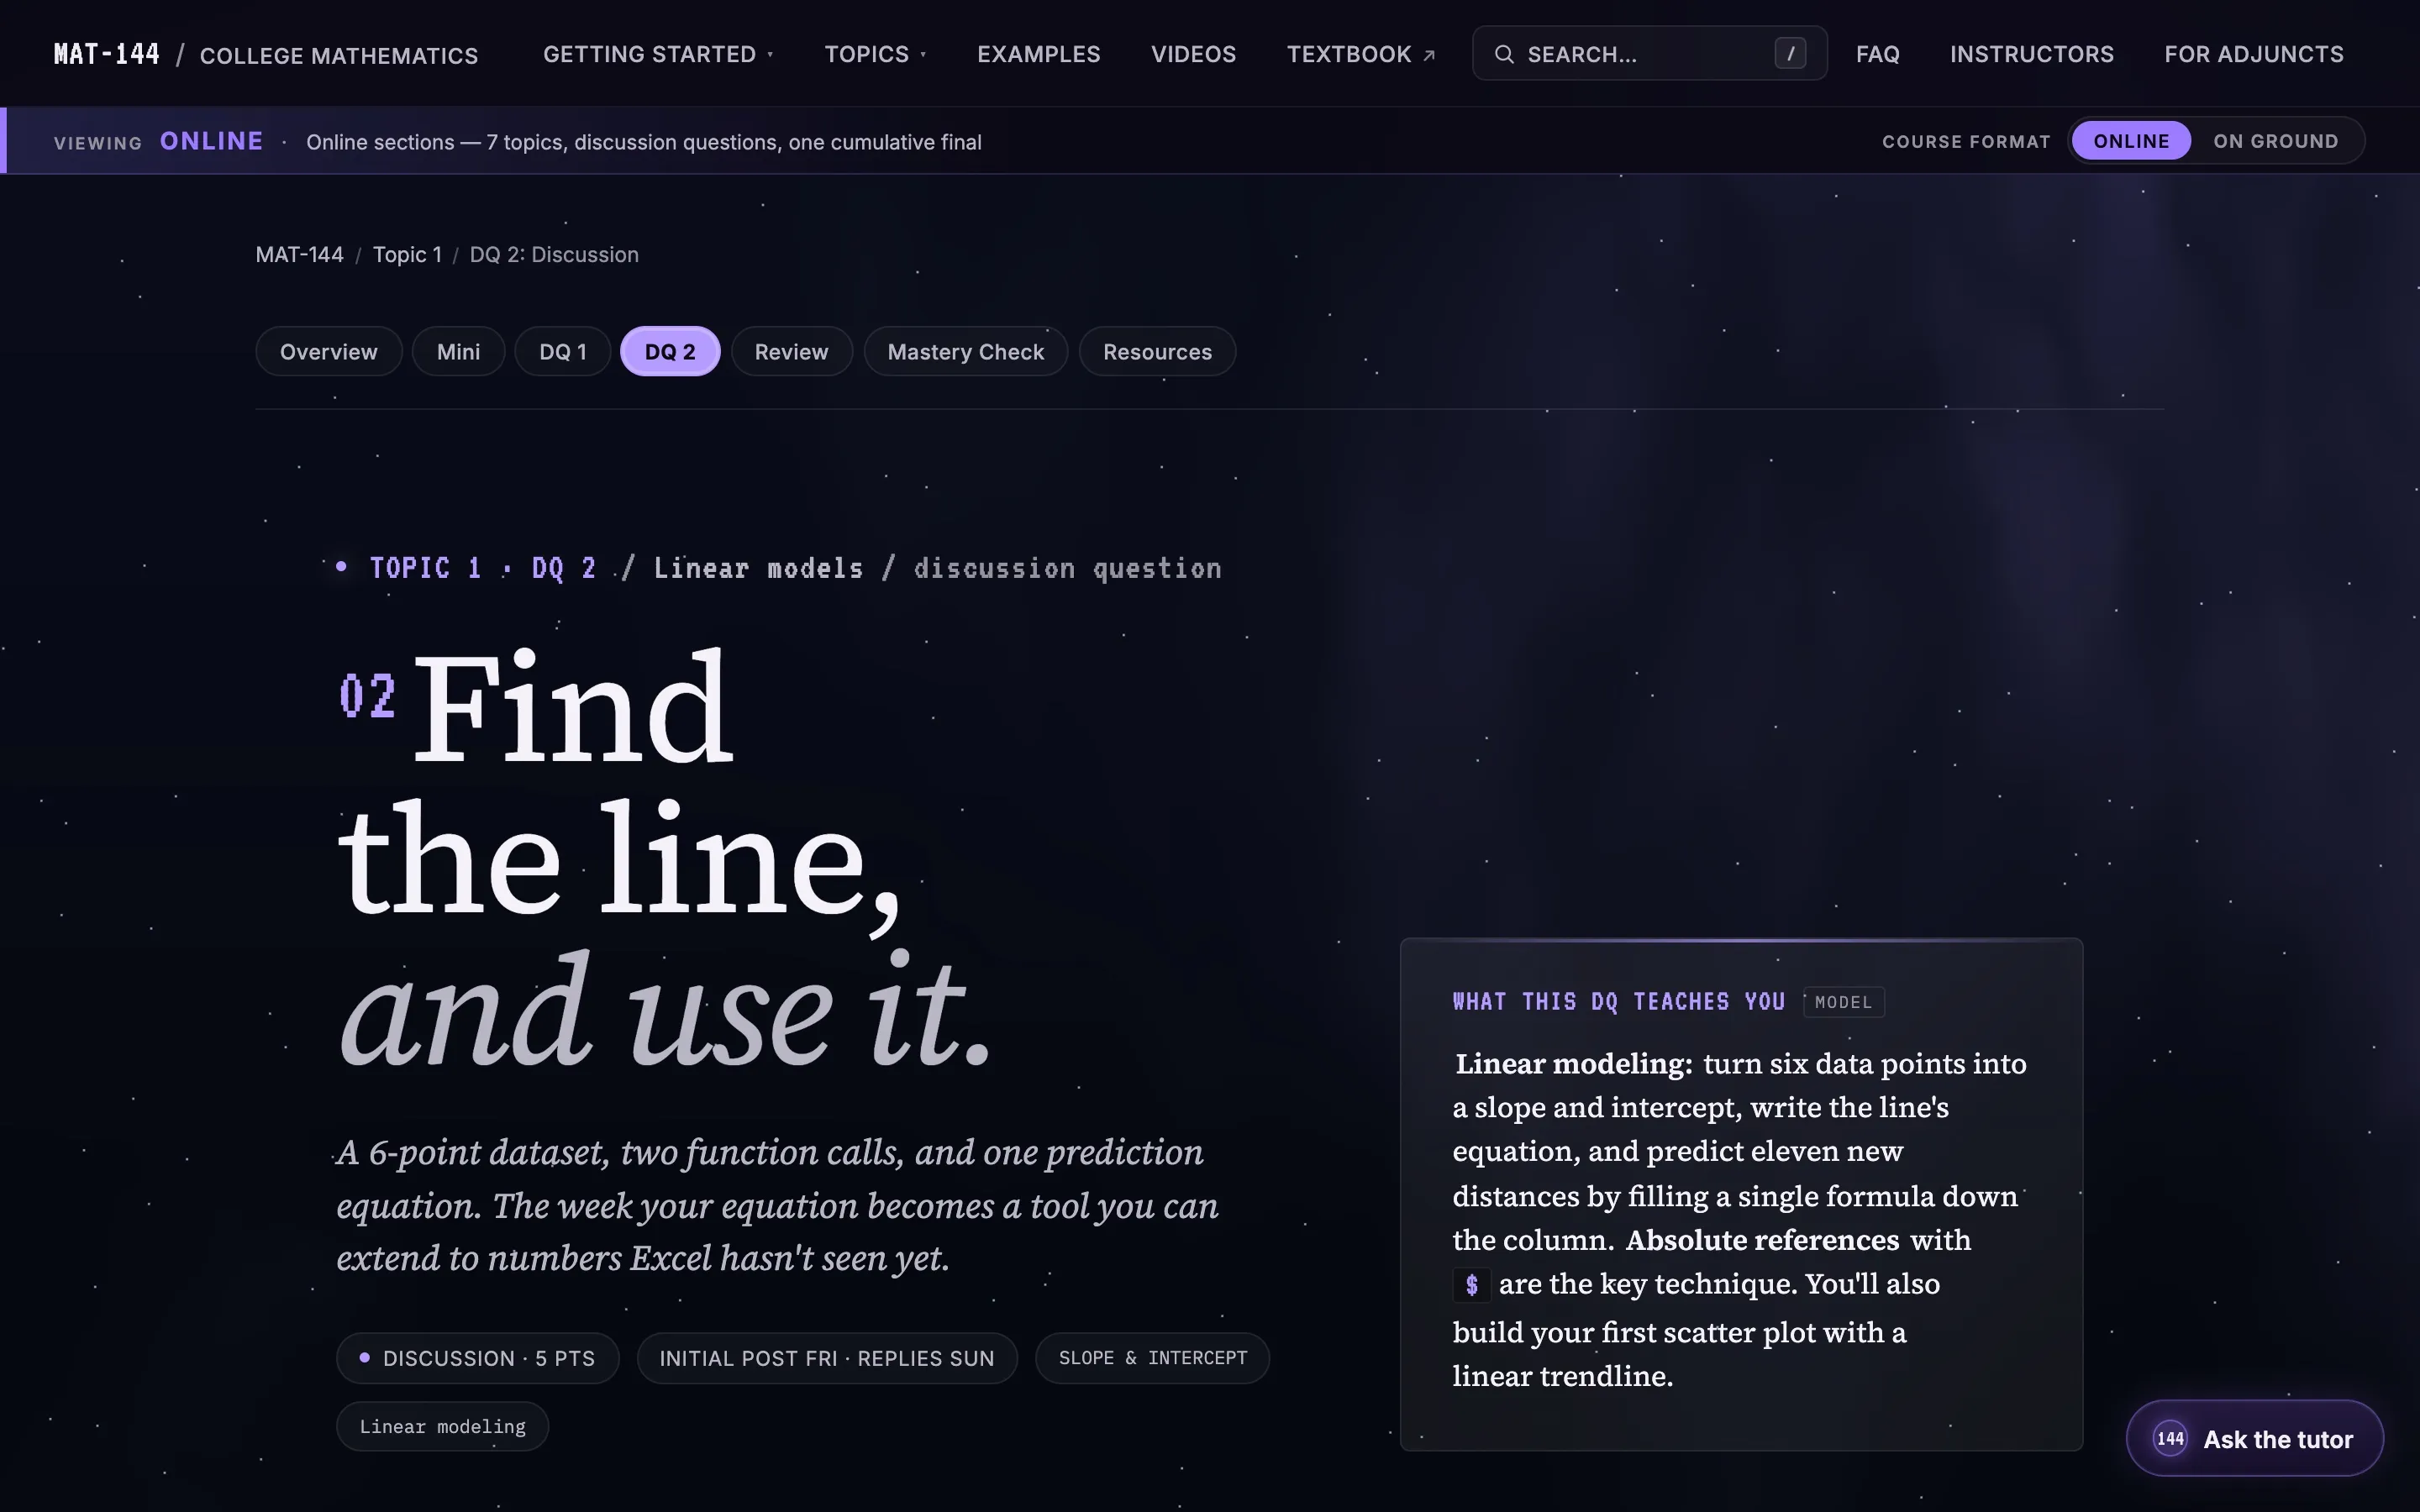The image size is (2420, 1512).
Task: Click the dollar sign code chip
Action: [x=1472, y=1285]
